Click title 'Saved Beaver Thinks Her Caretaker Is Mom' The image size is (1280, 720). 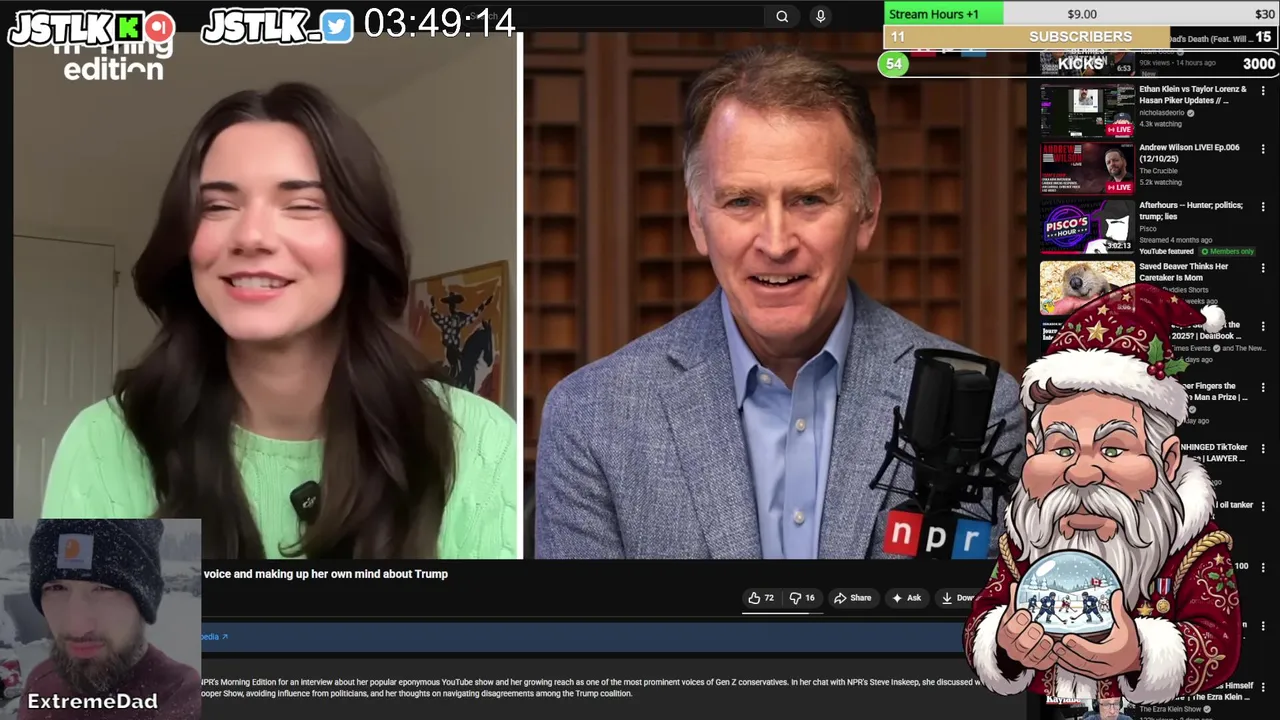point(1184,272)
